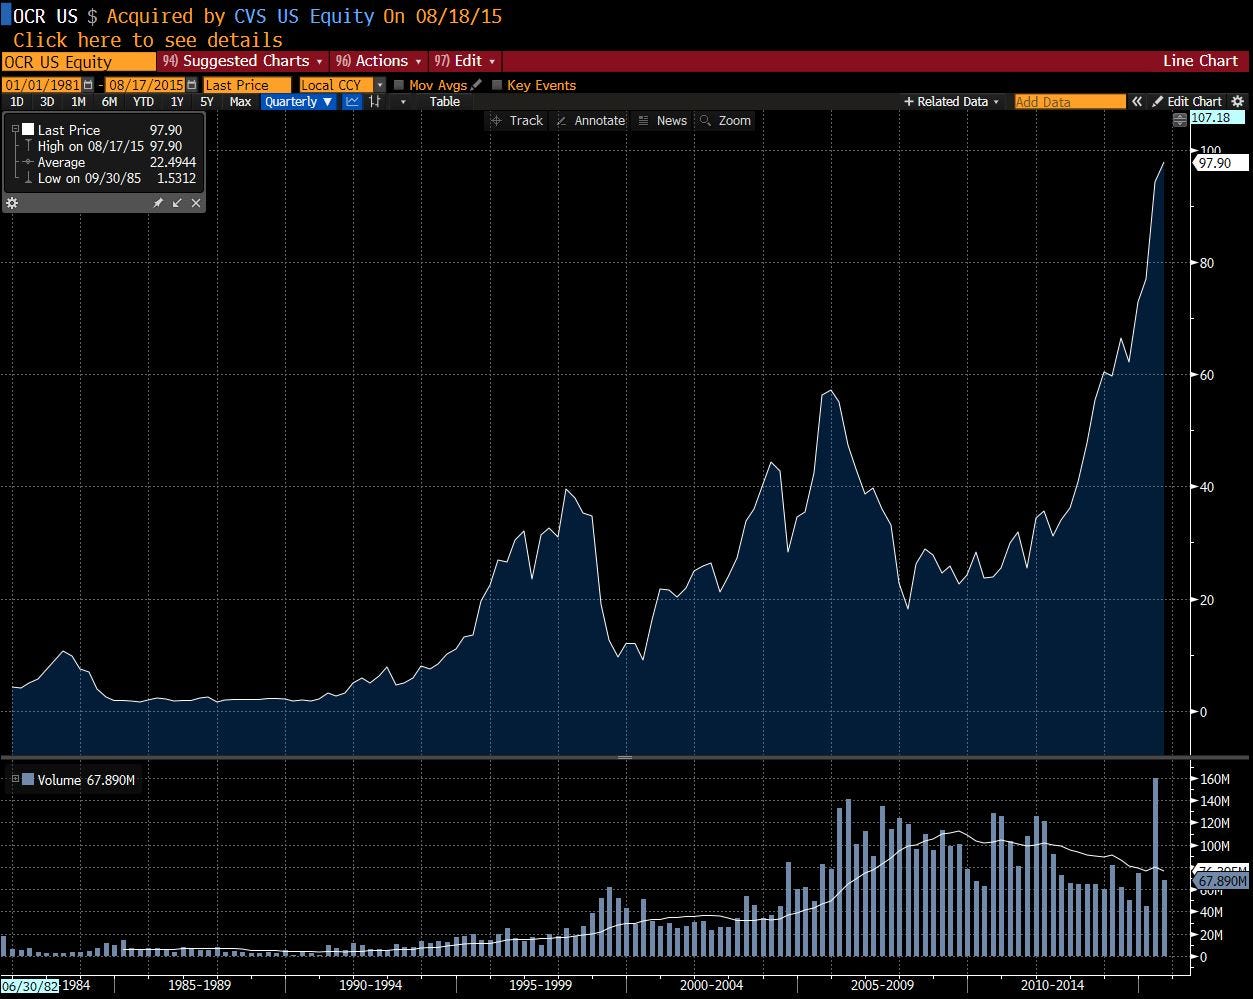Open the chart type dropdown arrow
This screenshot has height=999, width=1253.
(x=403, y=102)
